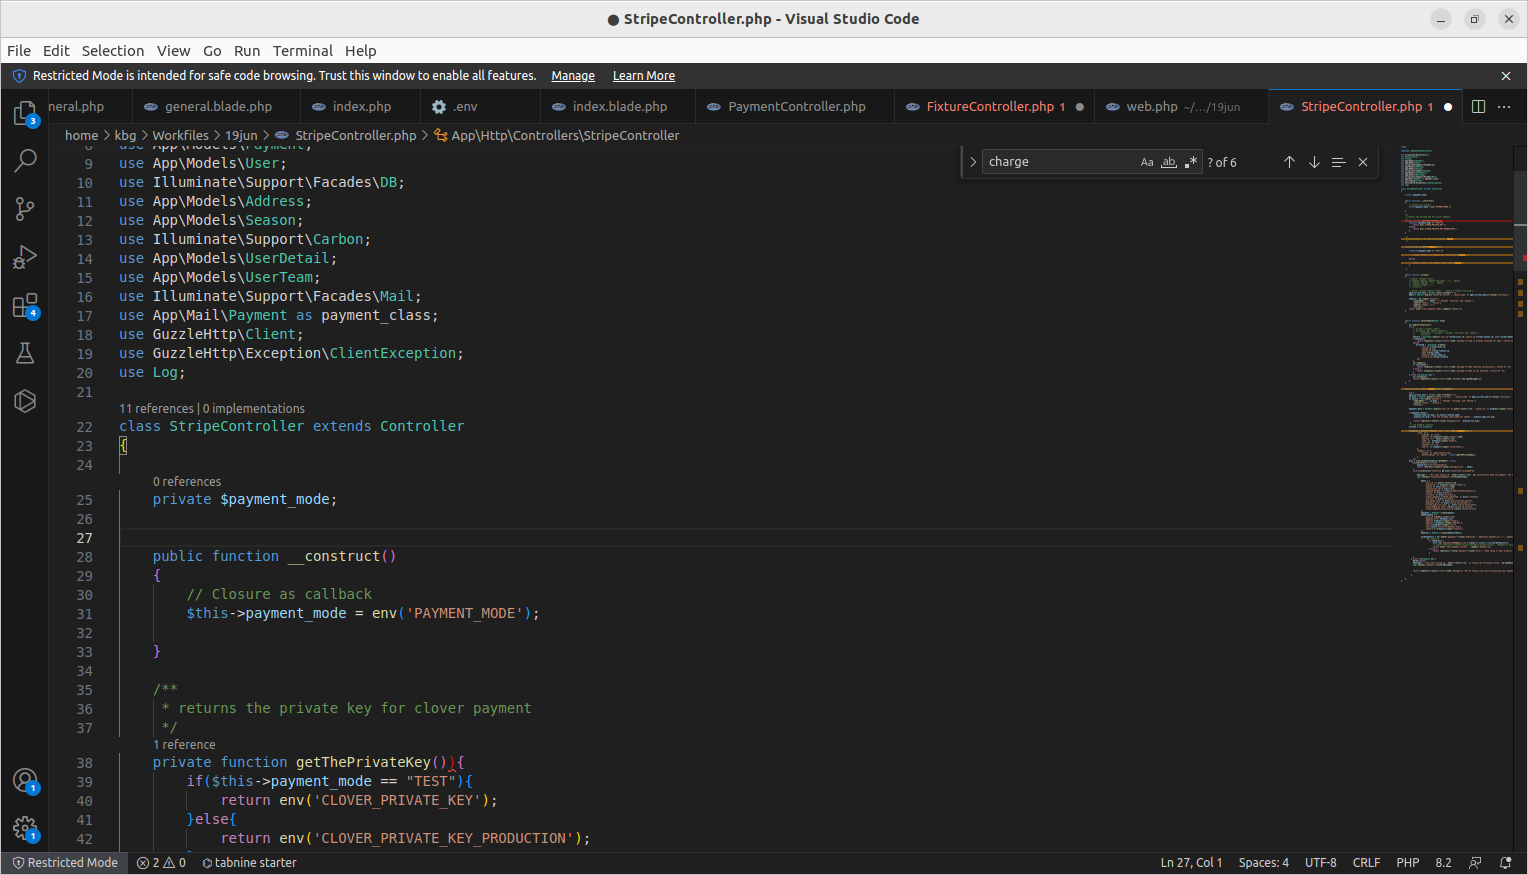Open the Help menu
The image size is (1528, 875).
pos(361,51)
